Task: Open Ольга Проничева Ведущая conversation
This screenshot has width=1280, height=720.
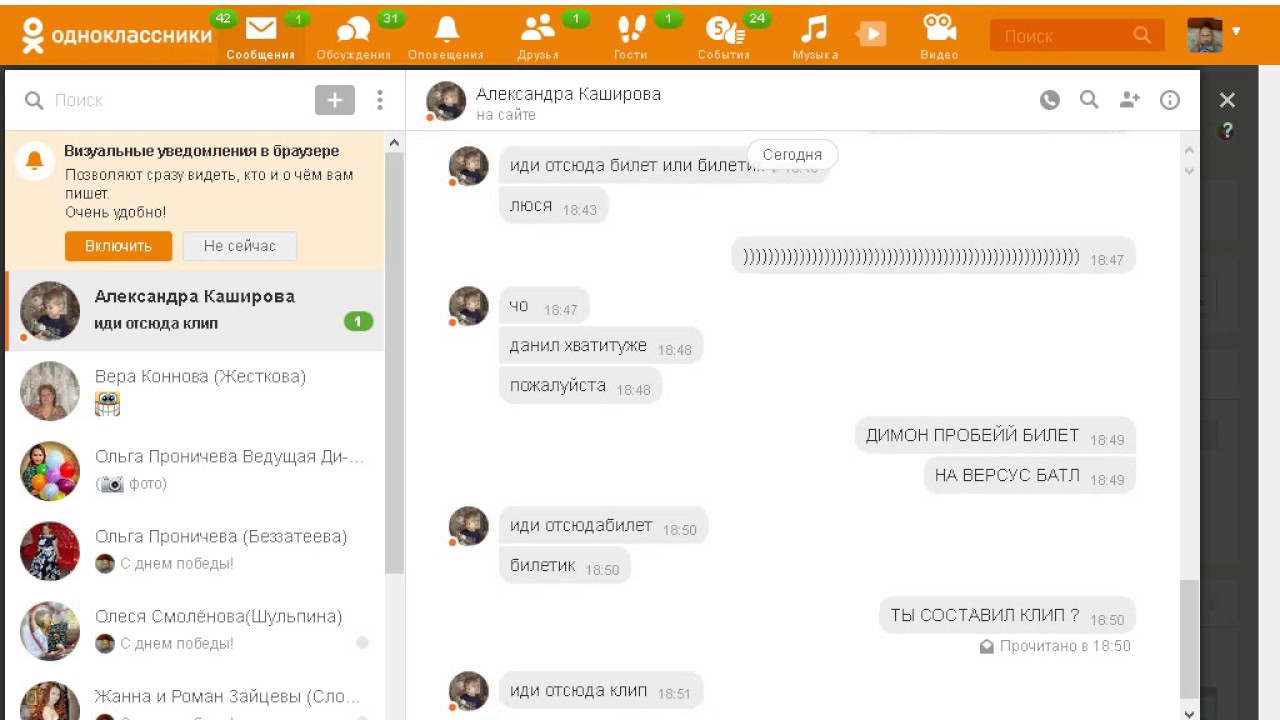Action: point(195,470)
